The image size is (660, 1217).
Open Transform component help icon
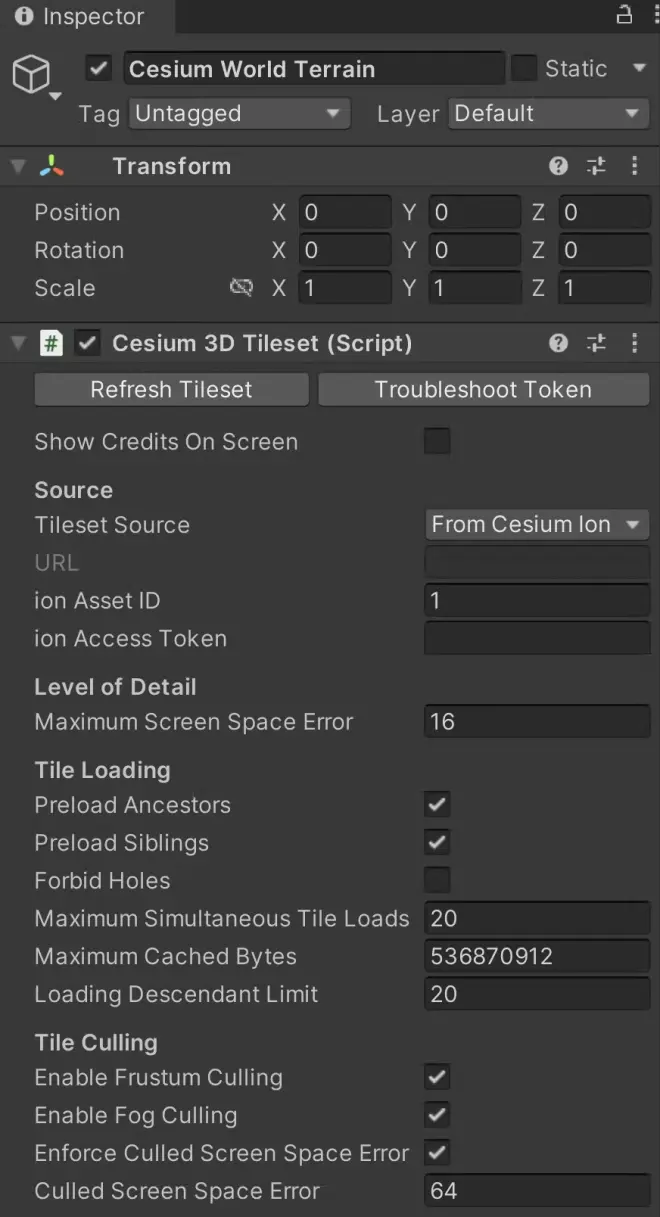[559, 167]
